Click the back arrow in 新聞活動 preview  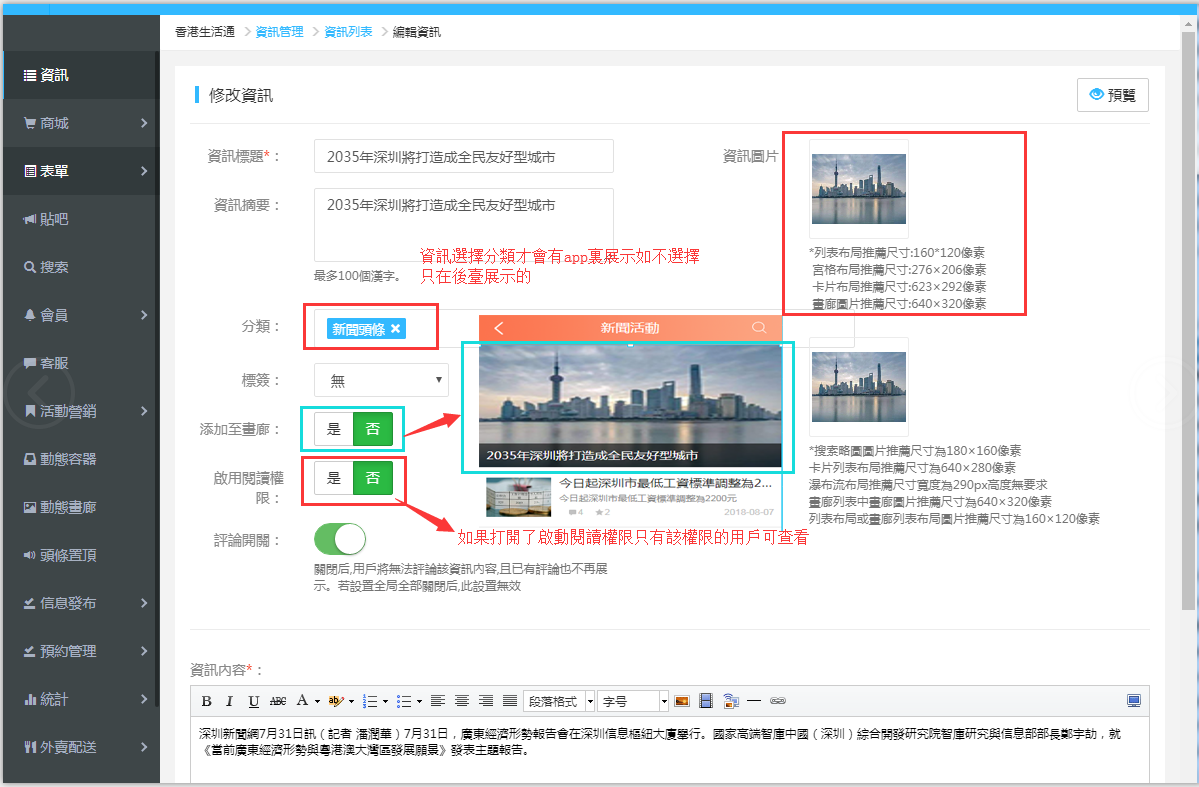tap(499, 328)
